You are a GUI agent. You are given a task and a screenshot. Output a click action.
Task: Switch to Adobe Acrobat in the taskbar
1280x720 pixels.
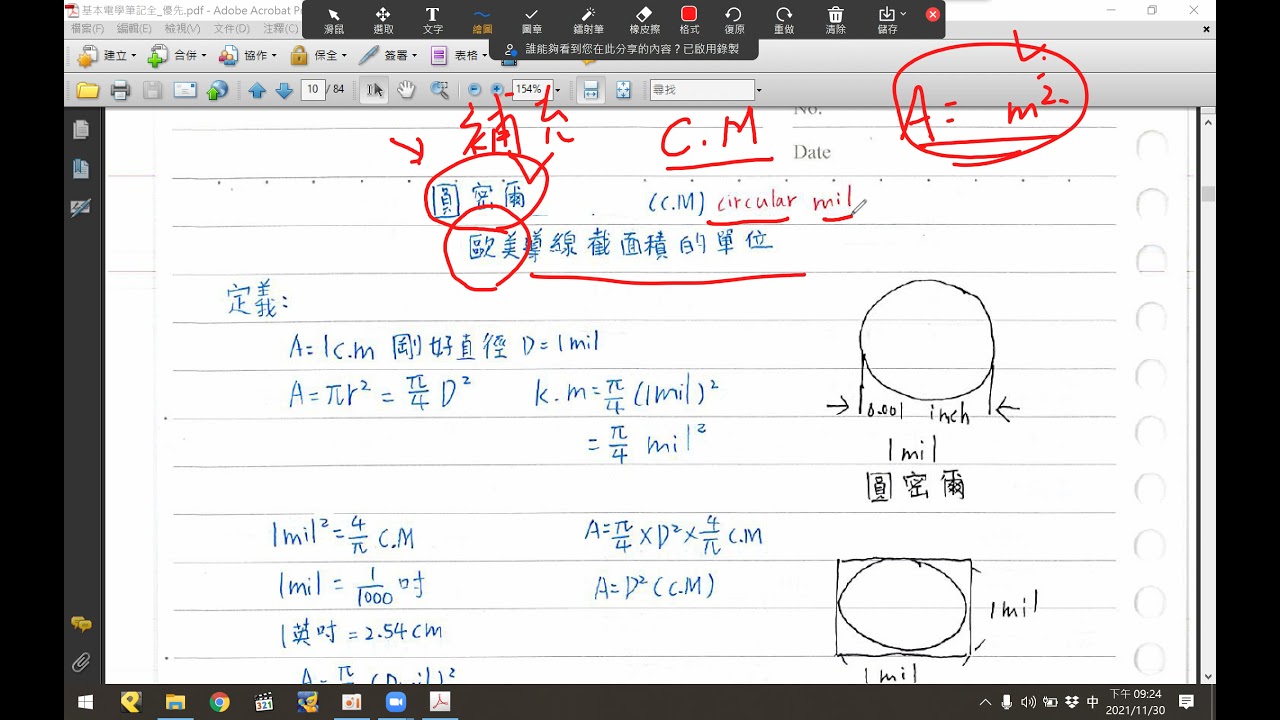click(x=439, y=702)
